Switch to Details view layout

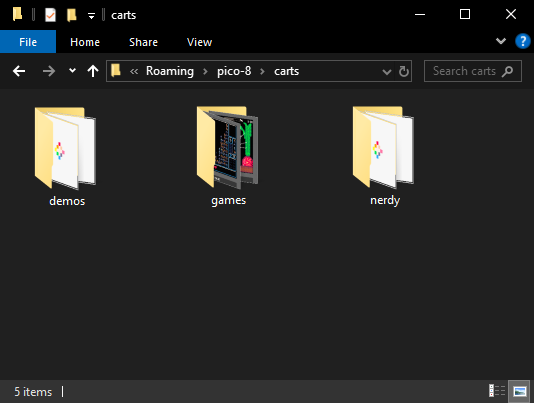coord(497,391)
